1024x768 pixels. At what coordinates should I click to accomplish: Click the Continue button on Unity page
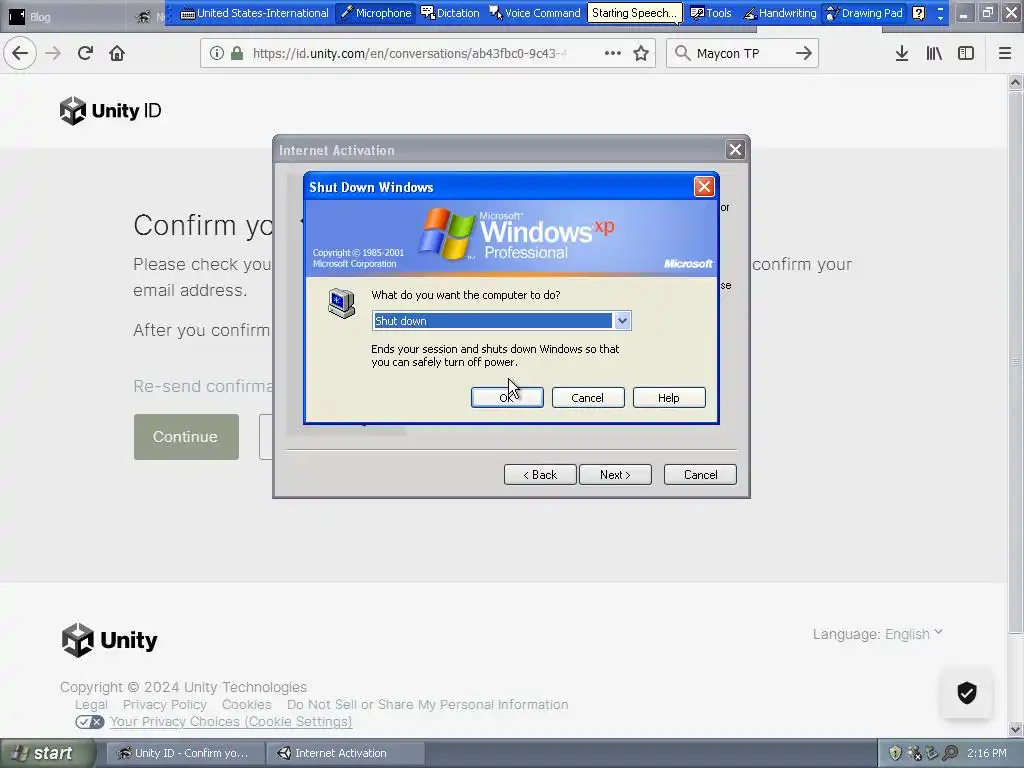coord(186,437)
